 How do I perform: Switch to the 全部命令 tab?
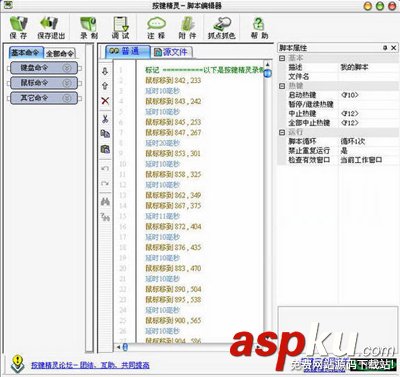60,53
